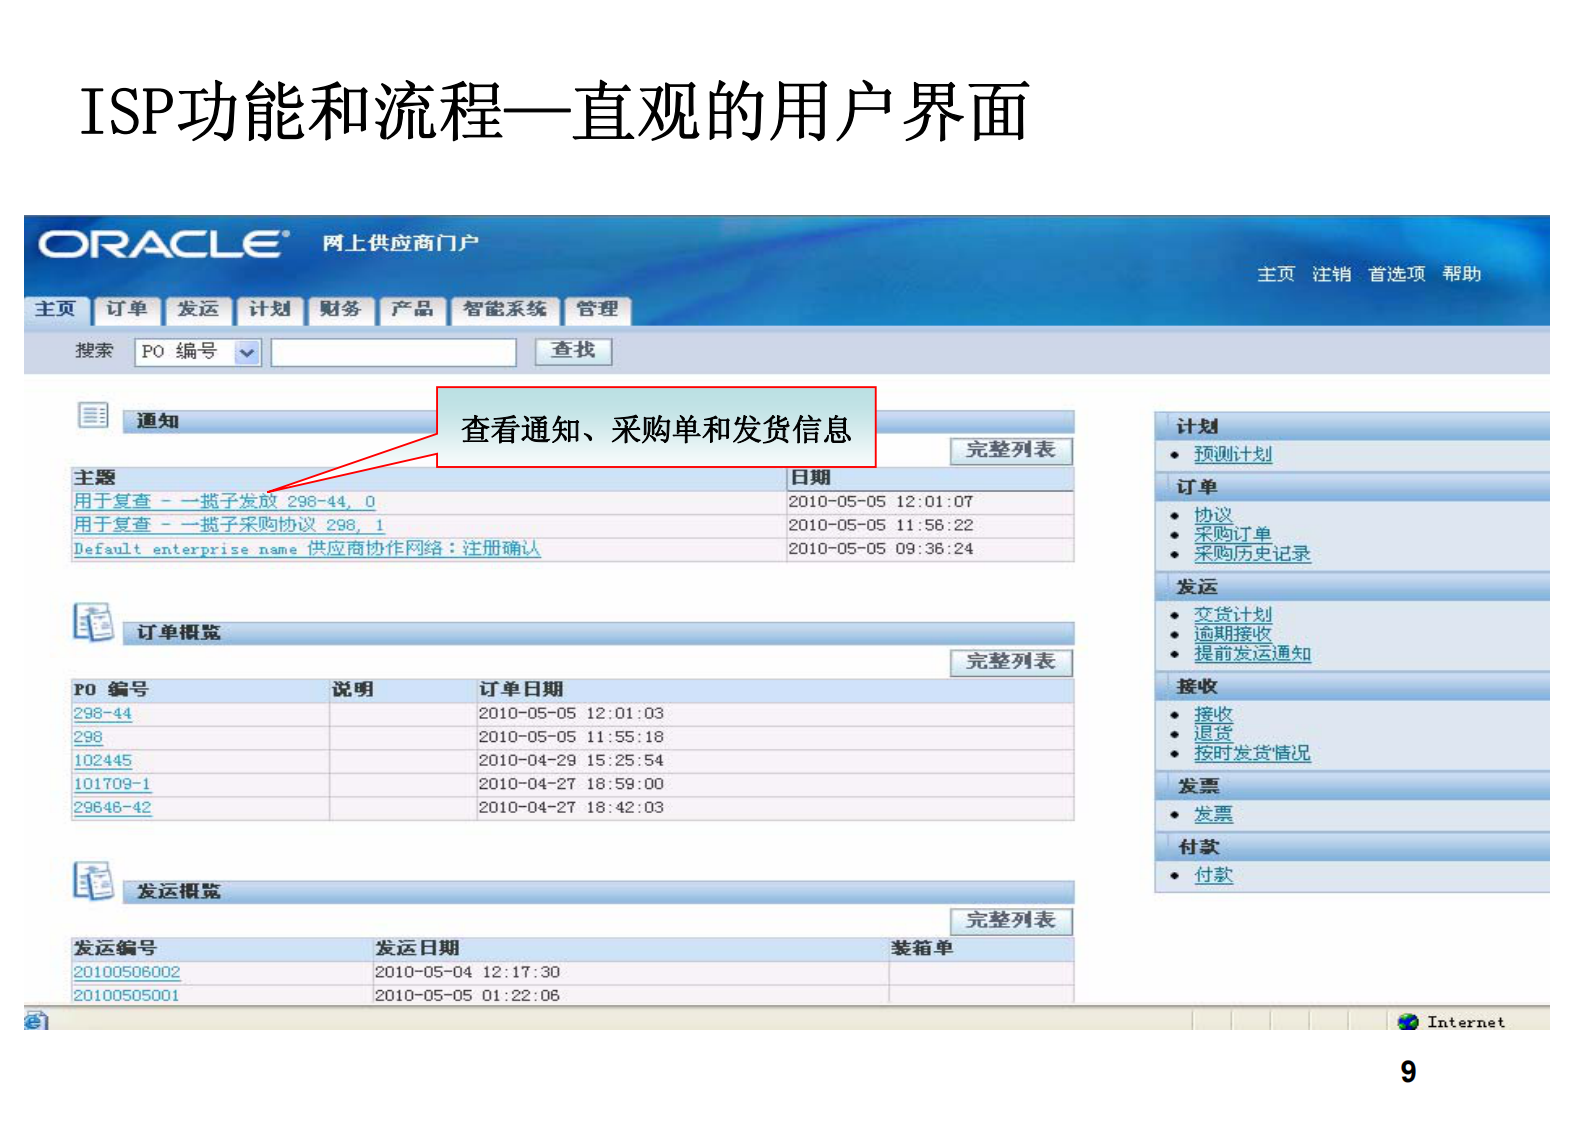Click the 注销 logout link
Image resolution: width=1587 pixels, height=1122 pixels.
point(1331,274)
